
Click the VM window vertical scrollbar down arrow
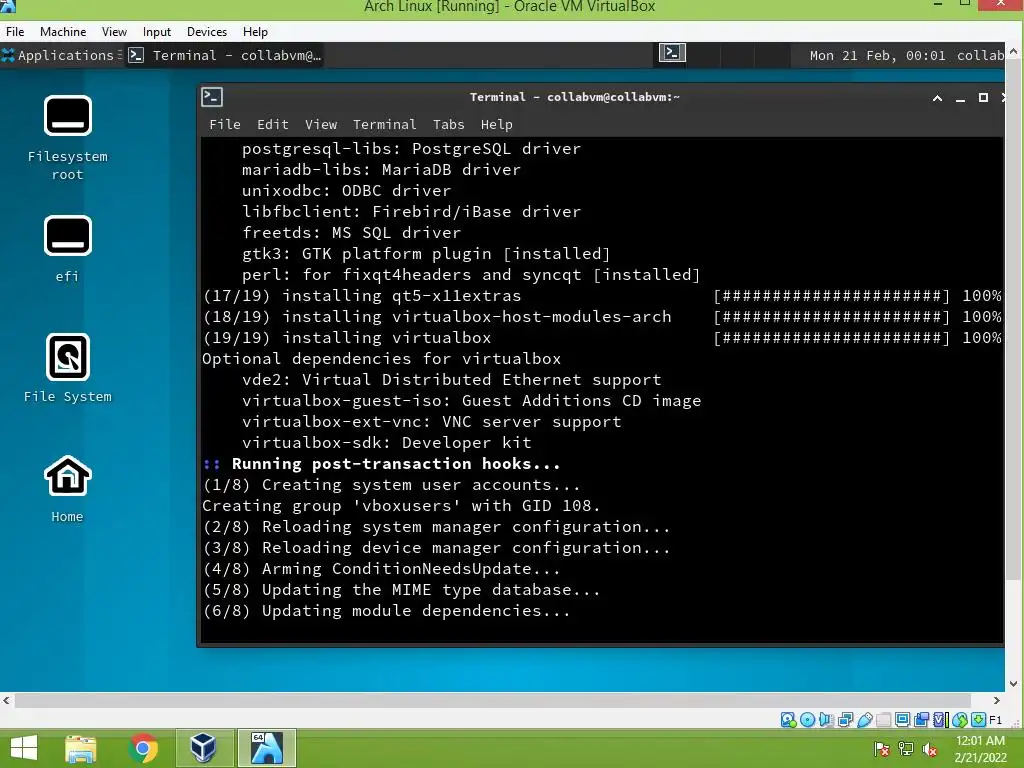tap(1014, 684)
